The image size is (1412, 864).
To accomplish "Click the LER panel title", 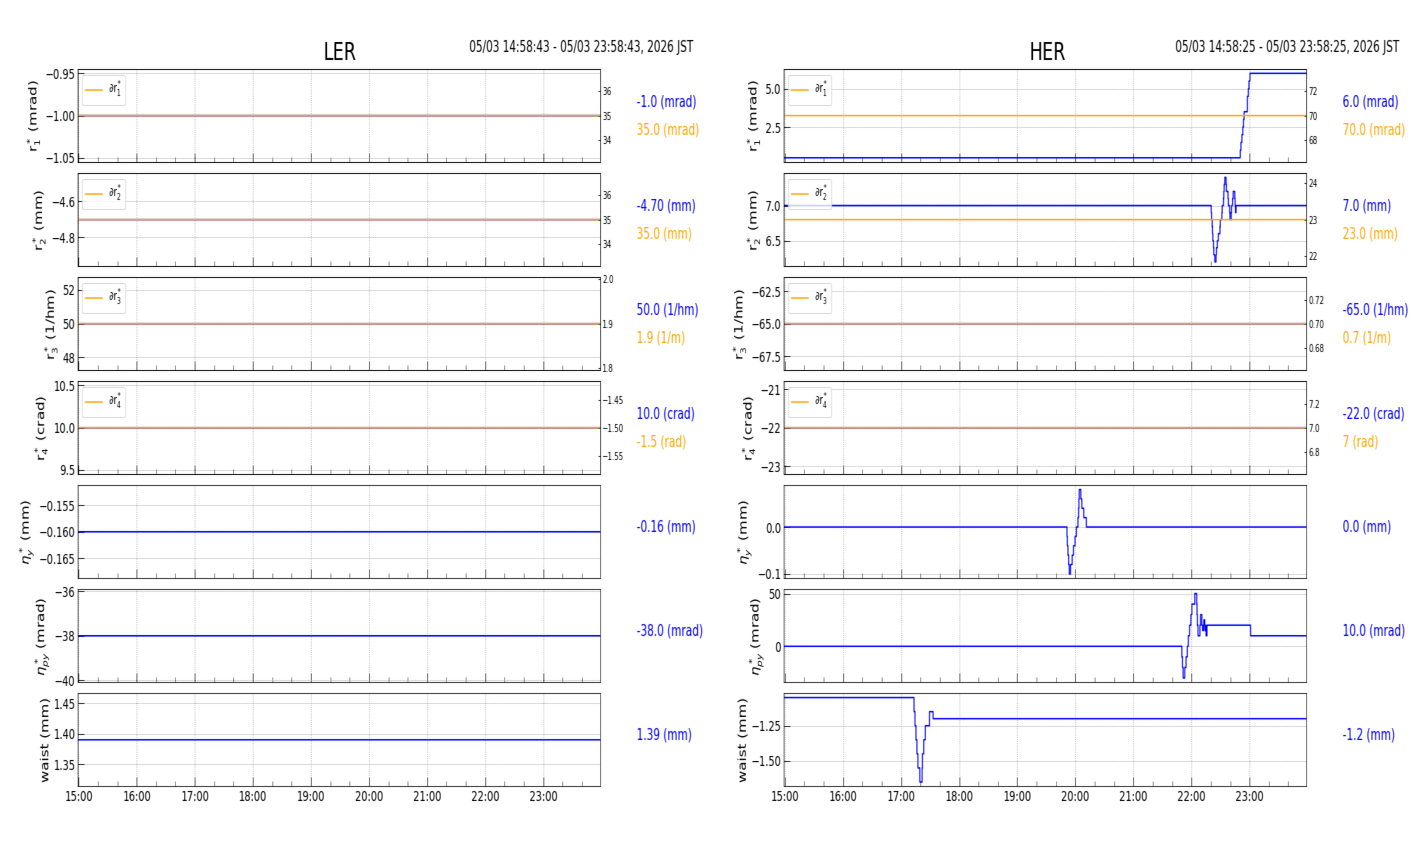I will 339,52.
